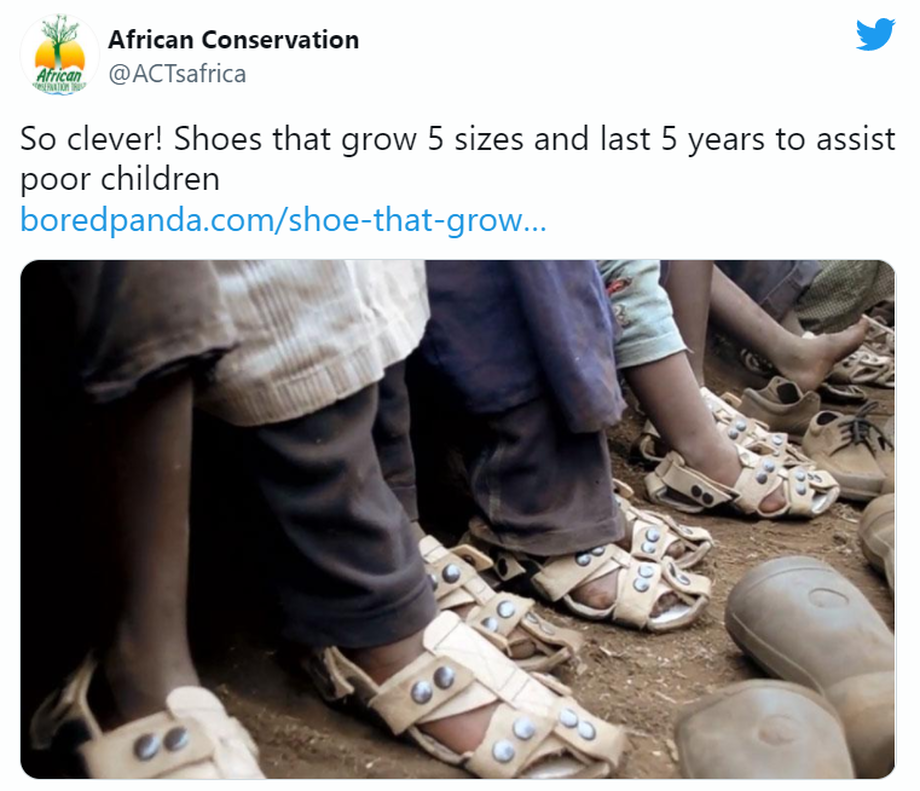Open the @ACTsafrica handle
Screen dimensions: 920x791
(178, 74)
